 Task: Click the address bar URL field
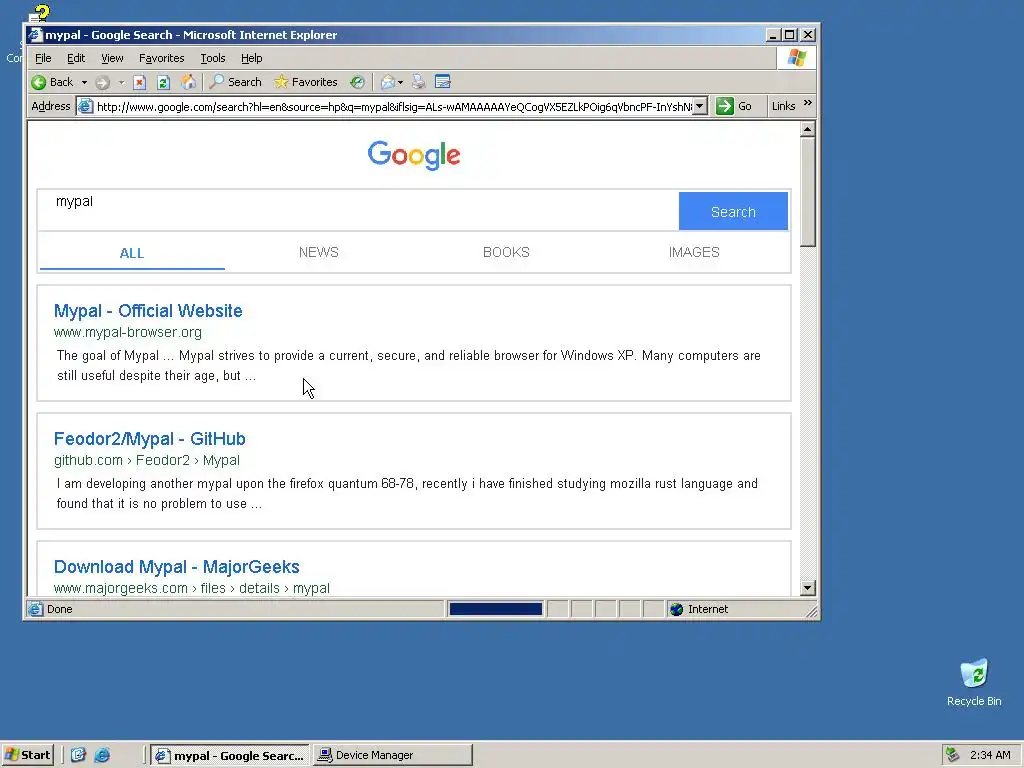pyautogui.click(x=394, y=106)
